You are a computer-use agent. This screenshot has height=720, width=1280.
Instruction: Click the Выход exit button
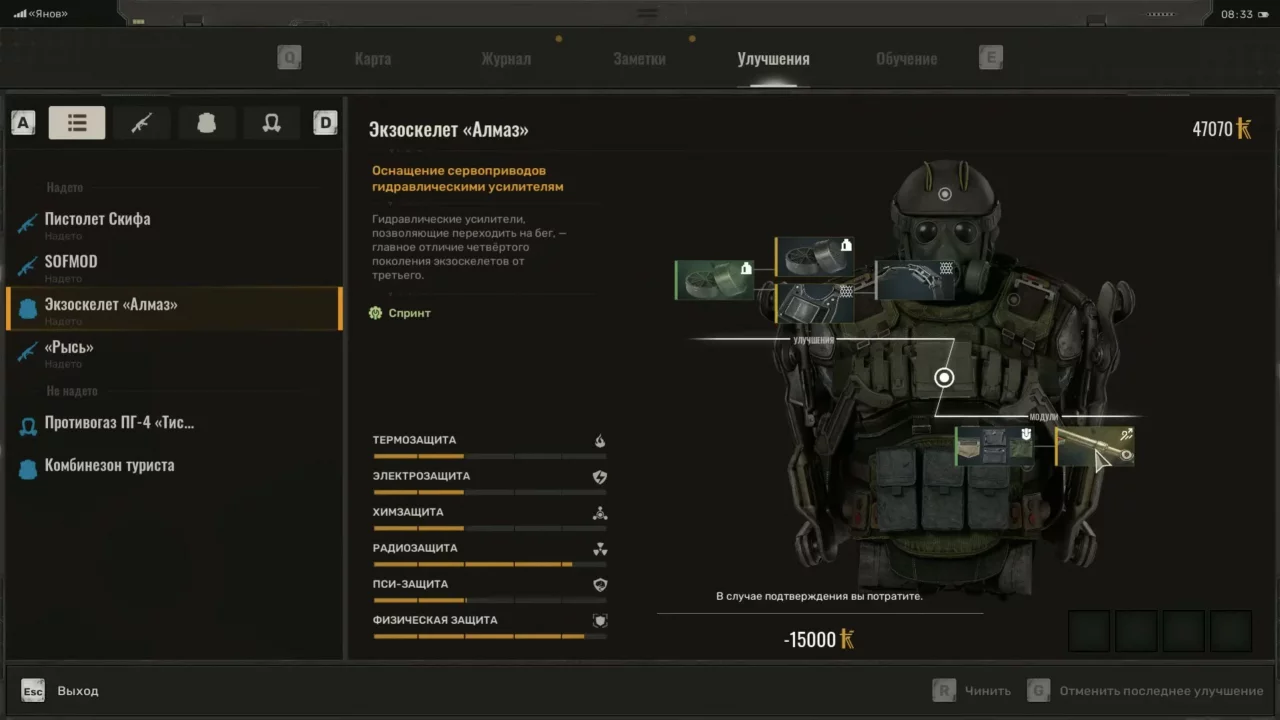[x=60, y=691]
